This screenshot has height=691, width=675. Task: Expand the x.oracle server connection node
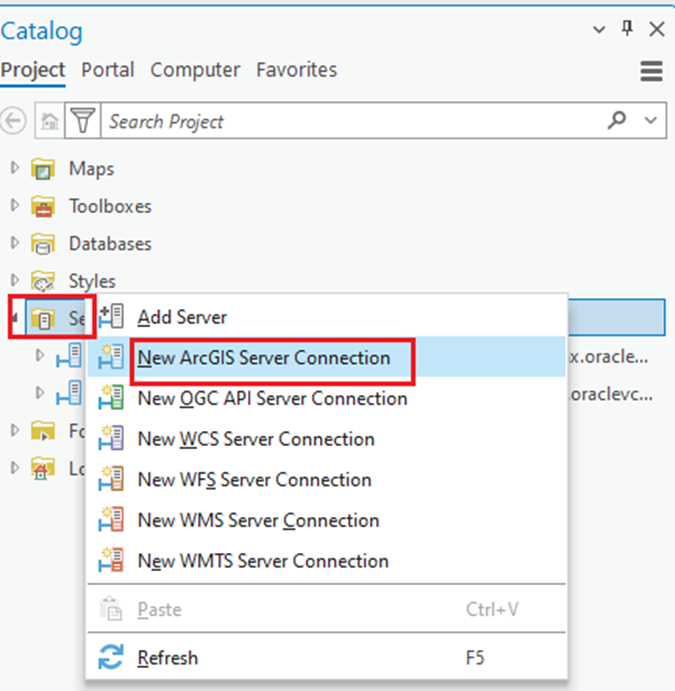(40, 355)
